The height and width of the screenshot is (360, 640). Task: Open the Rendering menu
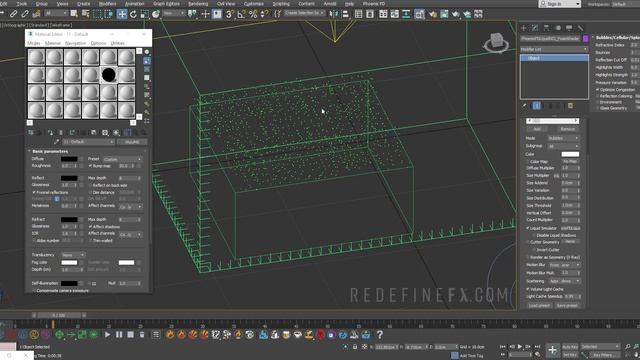pyautogui.click(x=198, y=4)
